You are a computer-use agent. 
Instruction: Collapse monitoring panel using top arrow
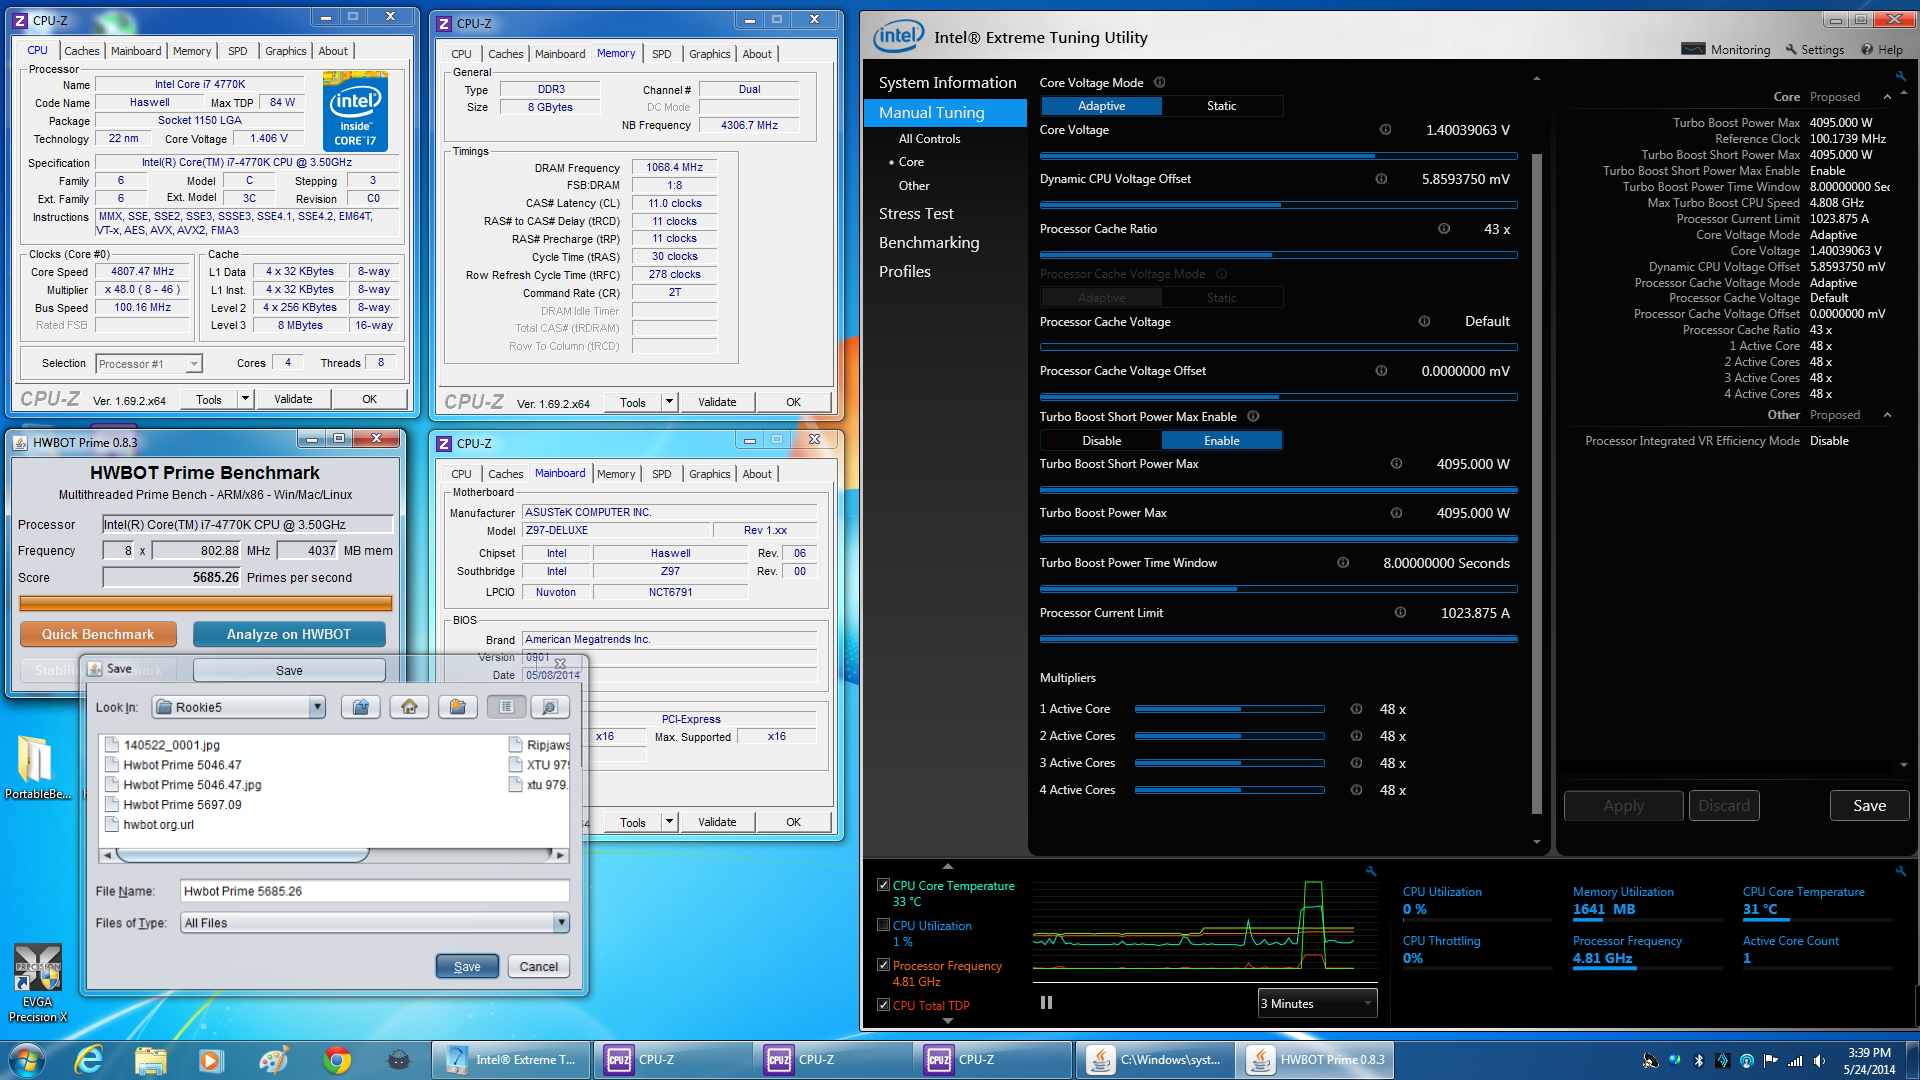[x=947, y=866]
